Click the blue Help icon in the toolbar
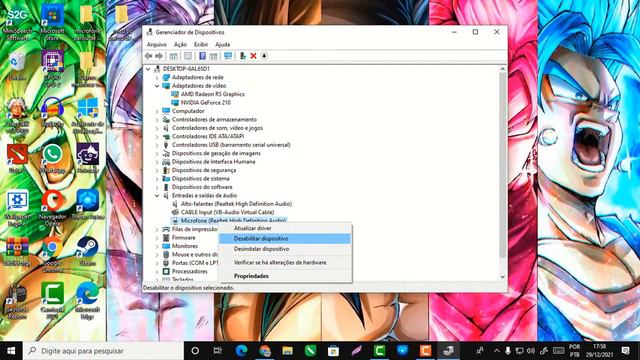 [x=202, y=56]
